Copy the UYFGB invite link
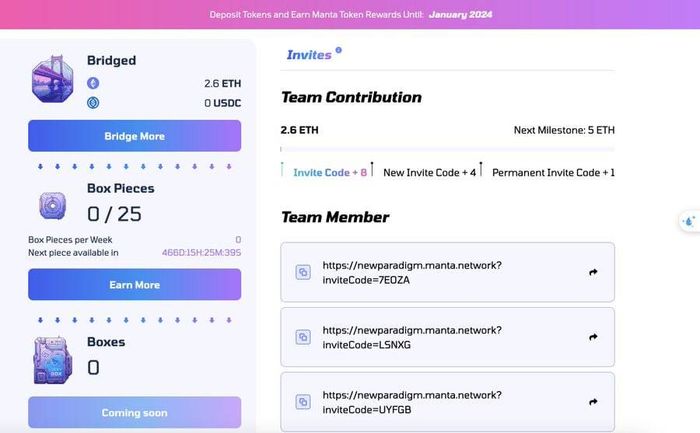 point(303,402)
